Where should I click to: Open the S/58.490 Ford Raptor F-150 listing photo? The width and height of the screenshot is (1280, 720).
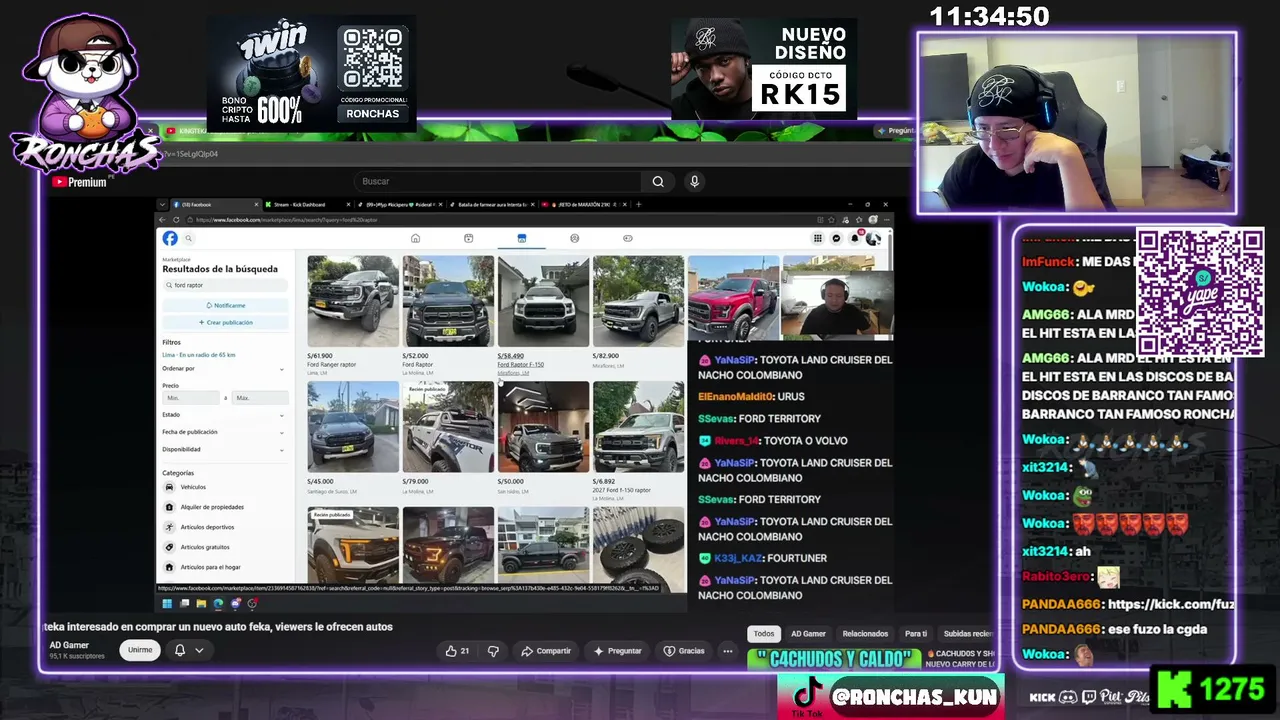coord(543,301)
